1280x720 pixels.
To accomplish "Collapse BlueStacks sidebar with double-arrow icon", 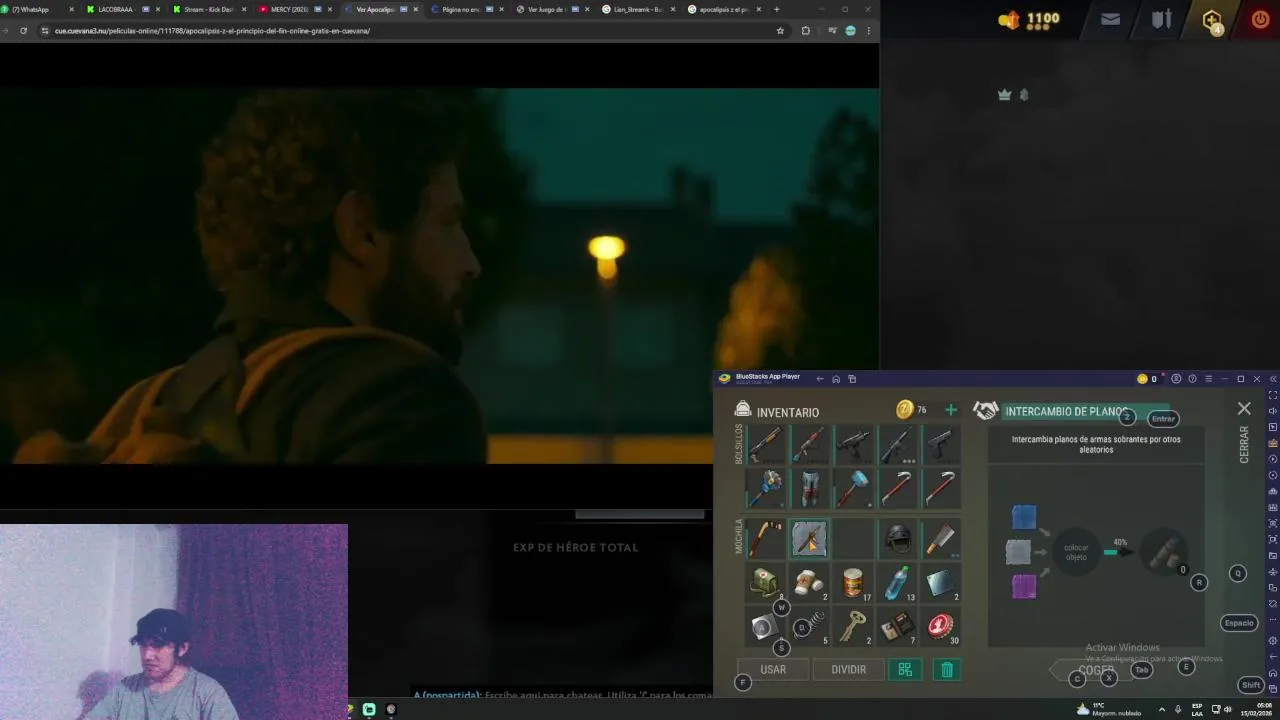I will [x=1272, y=379].
